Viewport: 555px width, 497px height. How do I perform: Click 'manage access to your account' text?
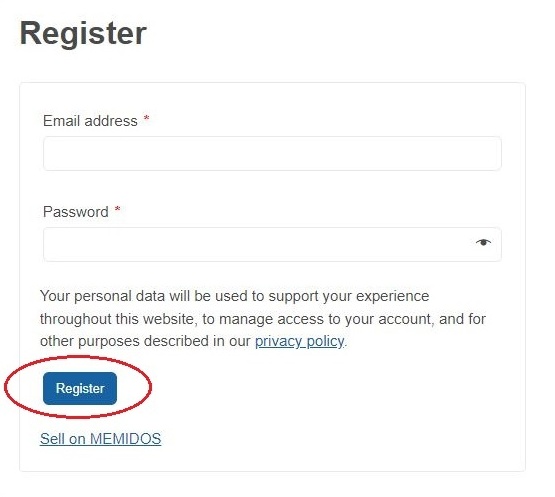[x=325, y=319]
